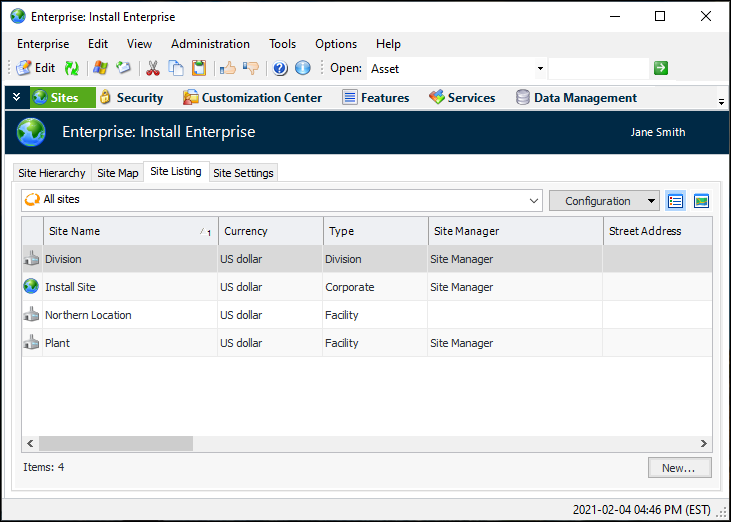731x522 pixels.
Task: Click the Cut scissors icon
Action: (x=153, y=68)
